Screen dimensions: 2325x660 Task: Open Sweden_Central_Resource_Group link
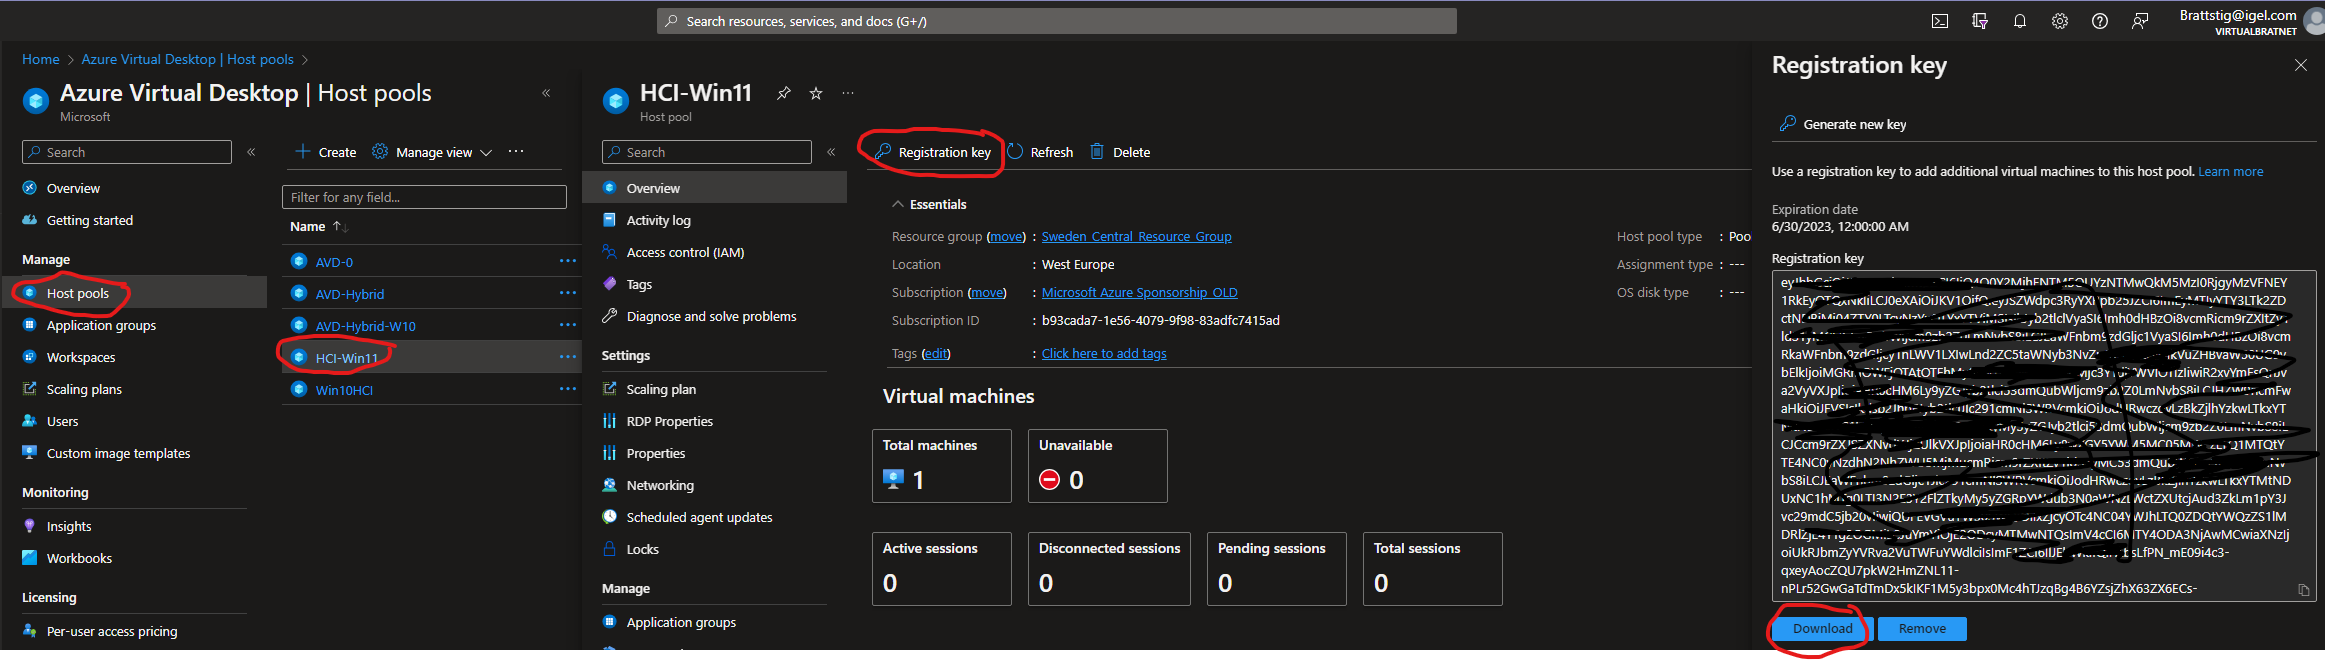click(x=1136, y=237)
